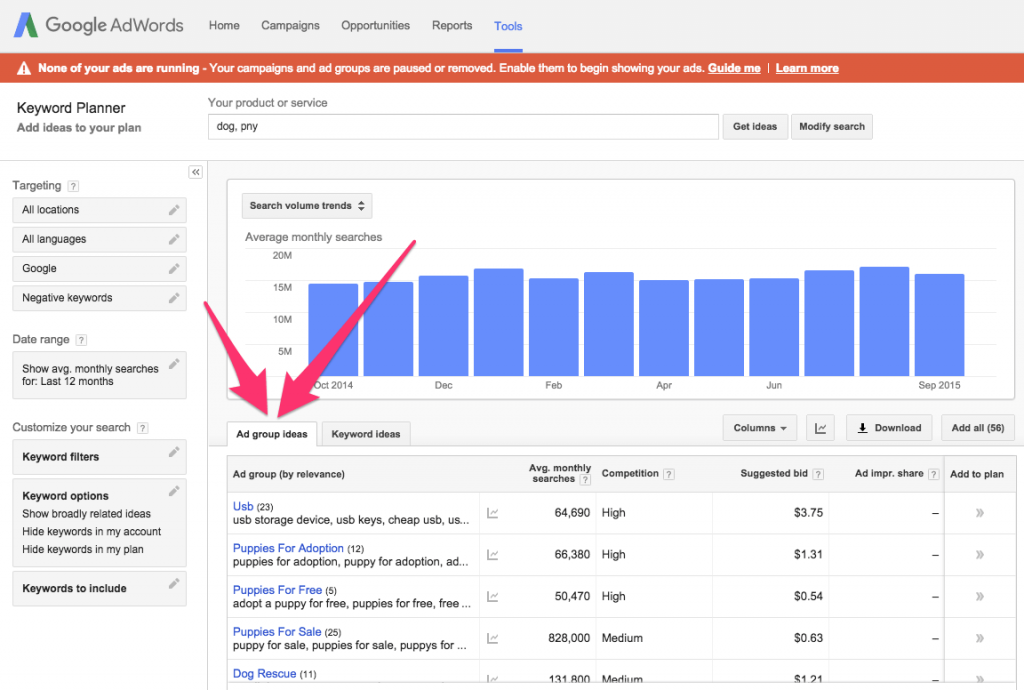This screenshot has width=1024, height=690.
Task: Click Hide keywords in my plan text
Action: pos(83,550)
